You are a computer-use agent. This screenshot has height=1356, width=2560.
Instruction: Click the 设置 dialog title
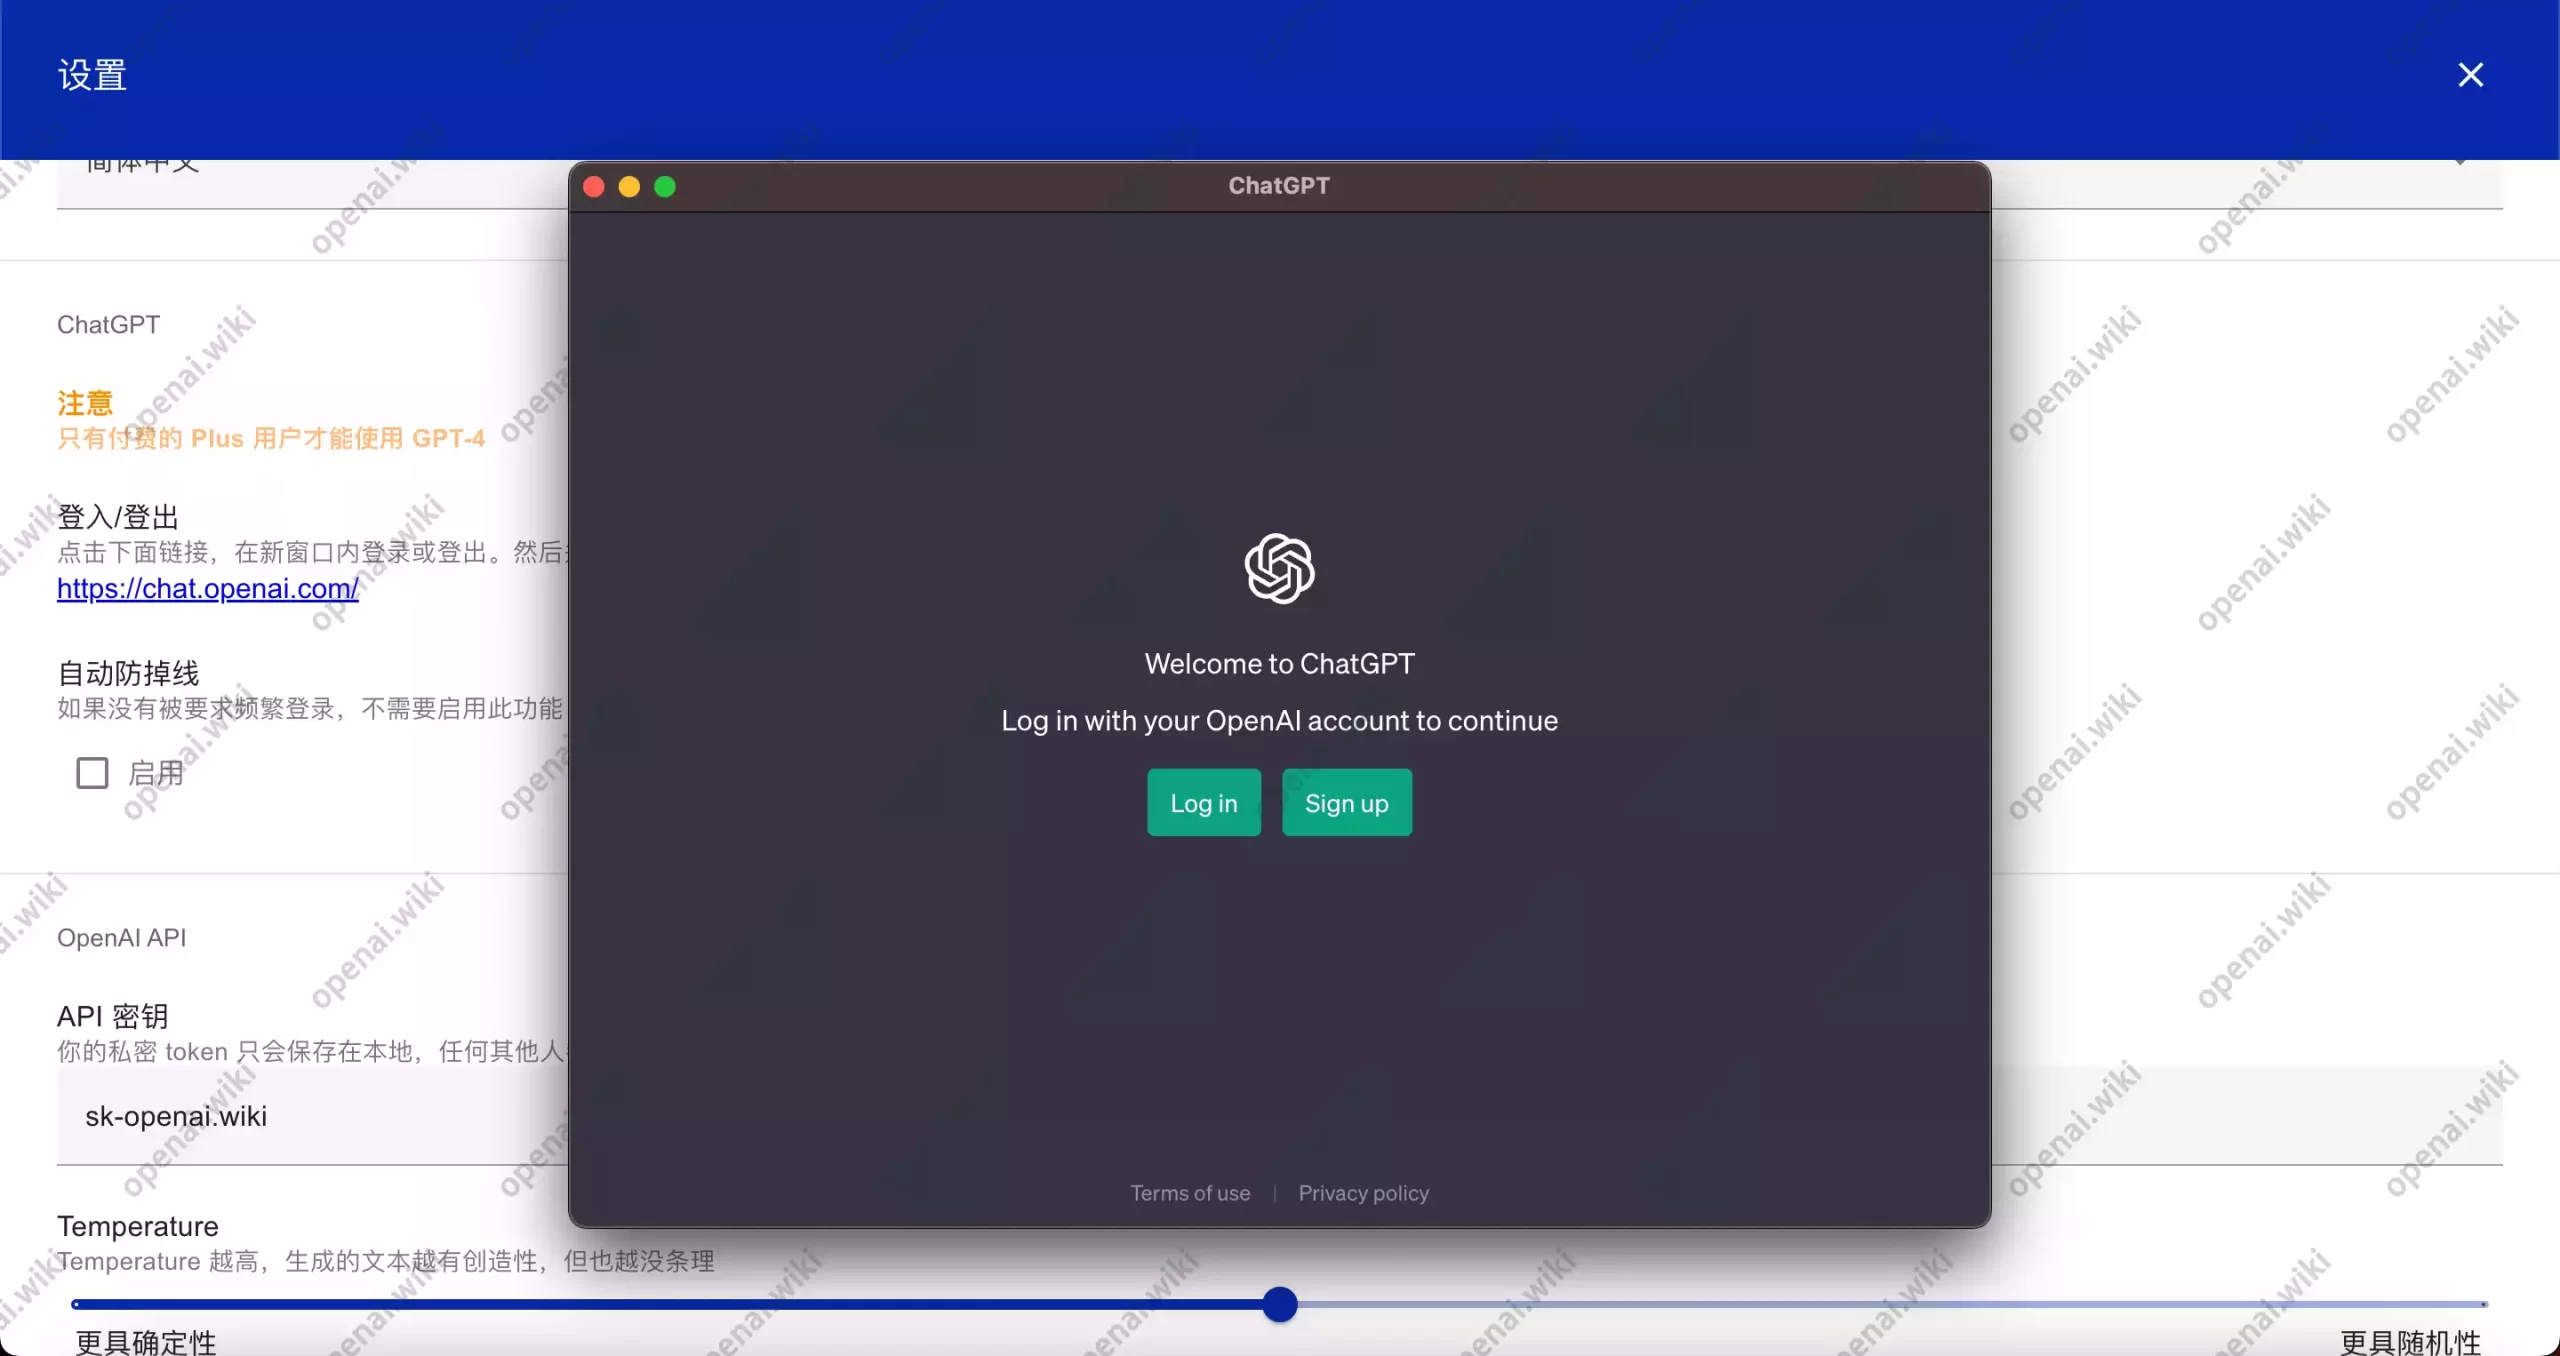pyautogui.click(x=92, y=75)
